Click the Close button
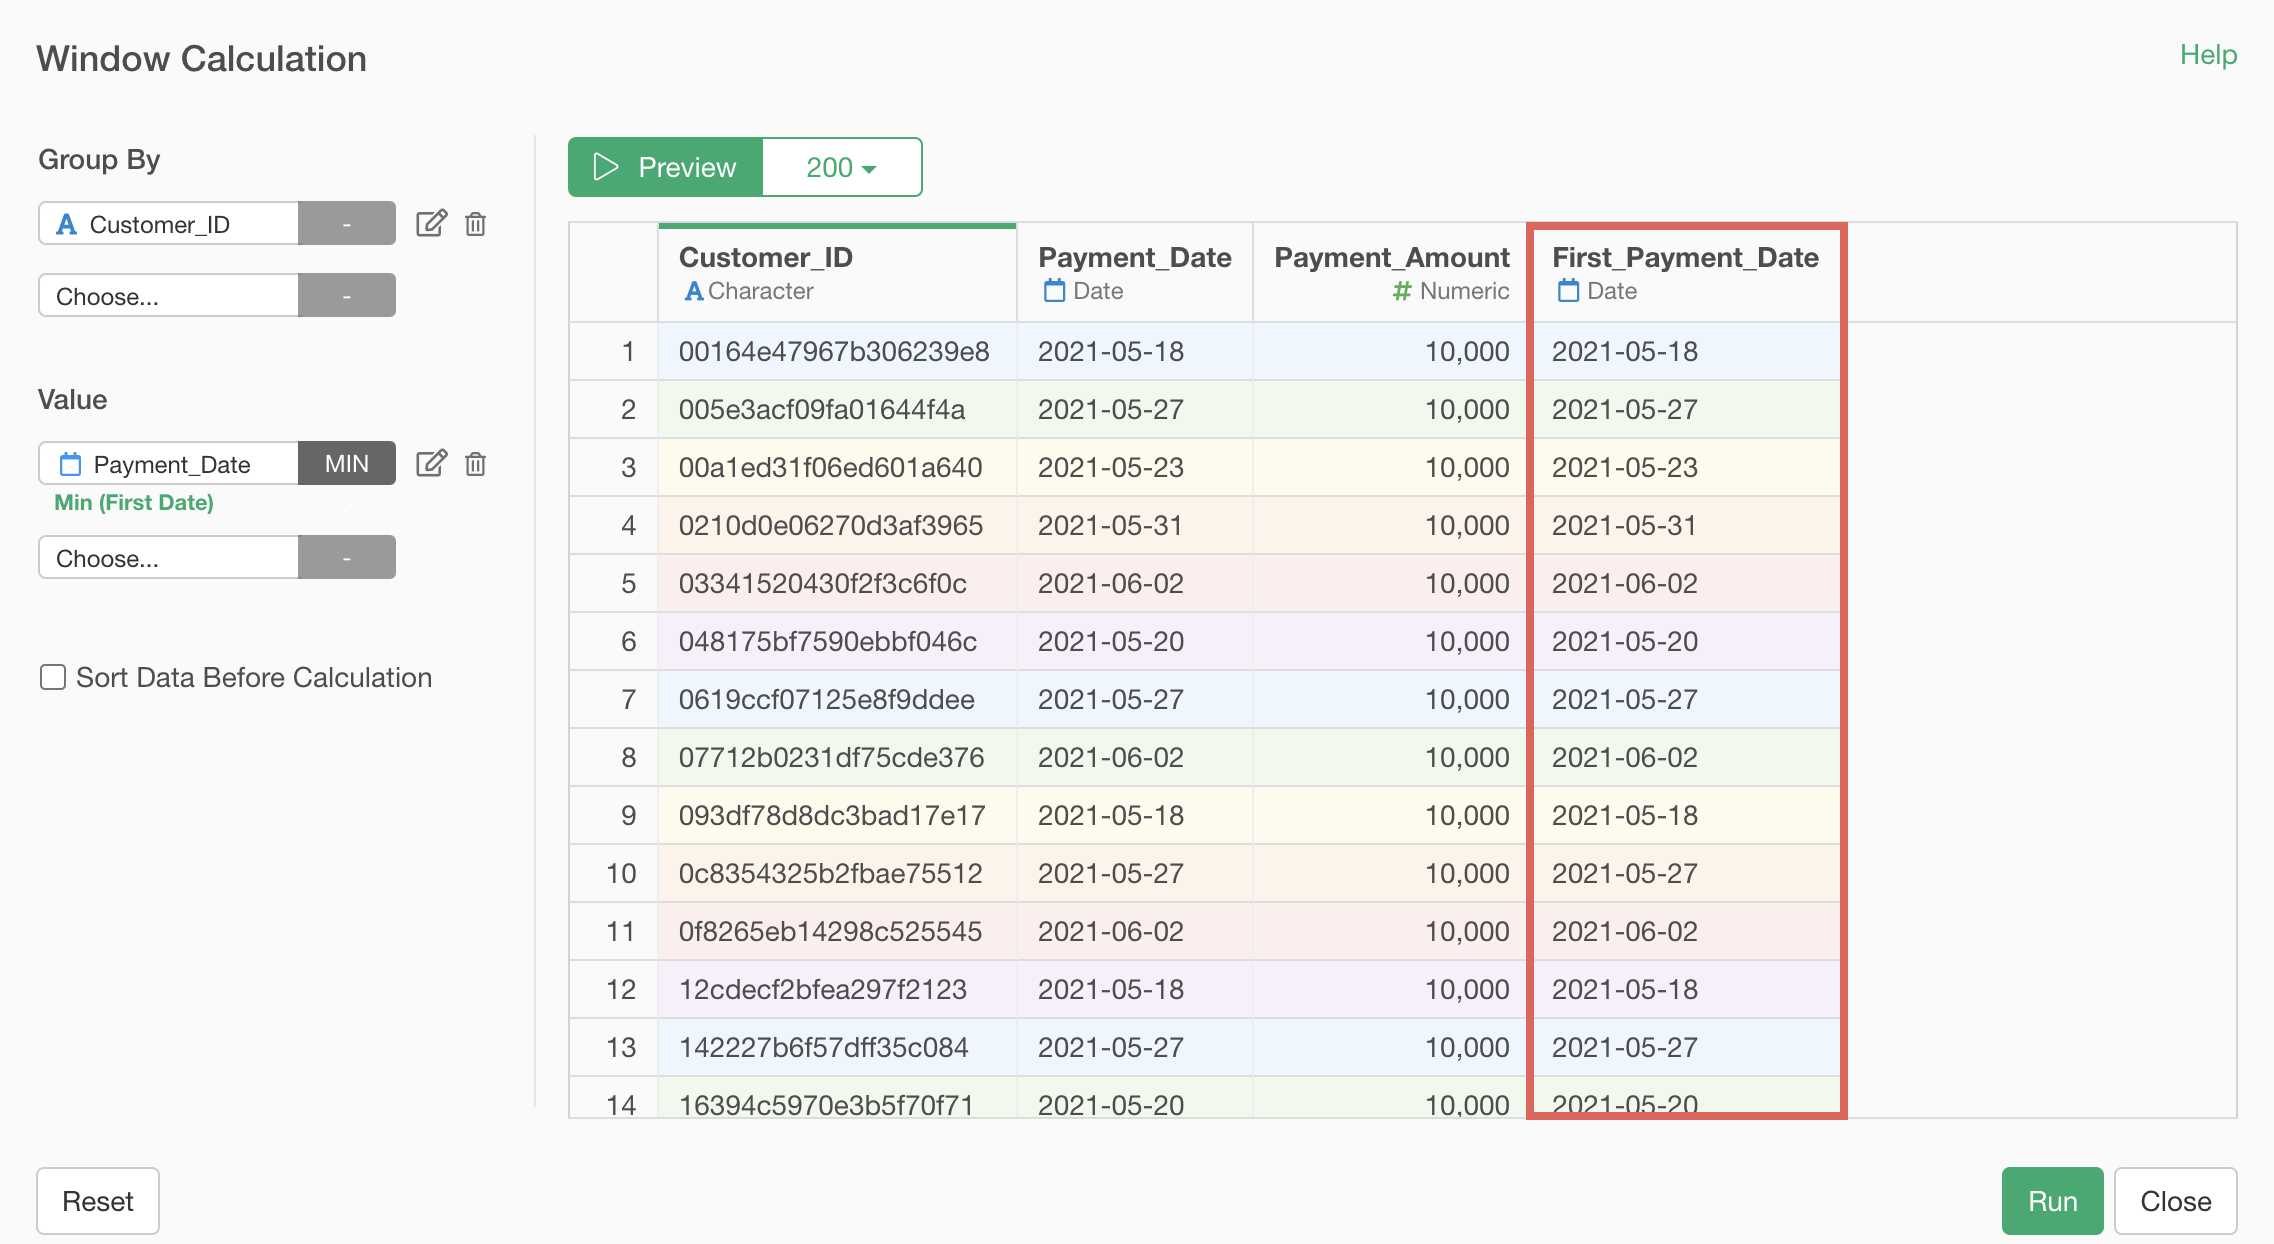The image size is (2274, 1244). (2175, 1200)
